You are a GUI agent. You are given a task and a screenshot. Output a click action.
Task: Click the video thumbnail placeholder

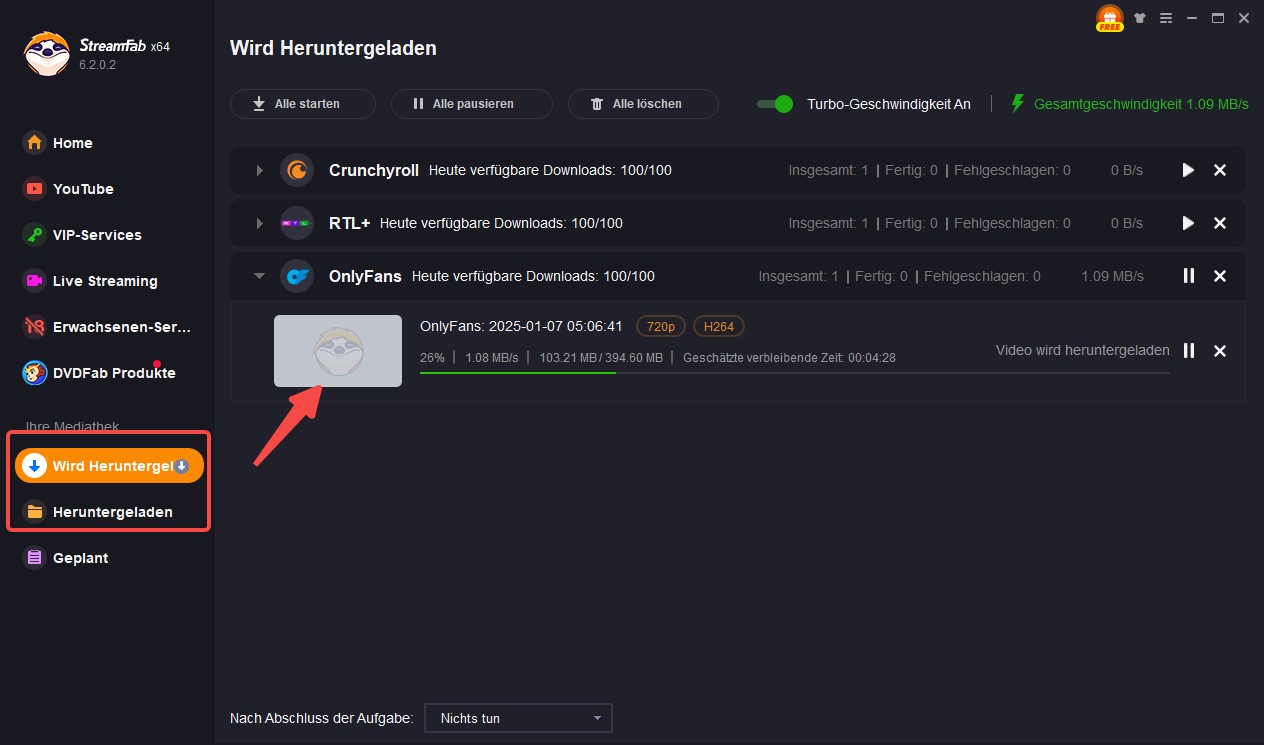[338, 351]
